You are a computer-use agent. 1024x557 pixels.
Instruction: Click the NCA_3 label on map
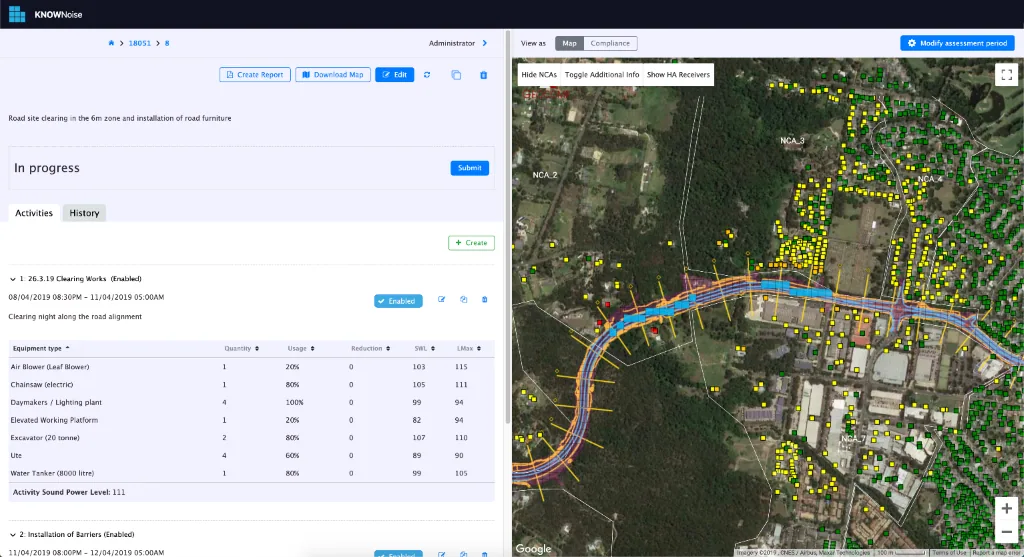792,140
